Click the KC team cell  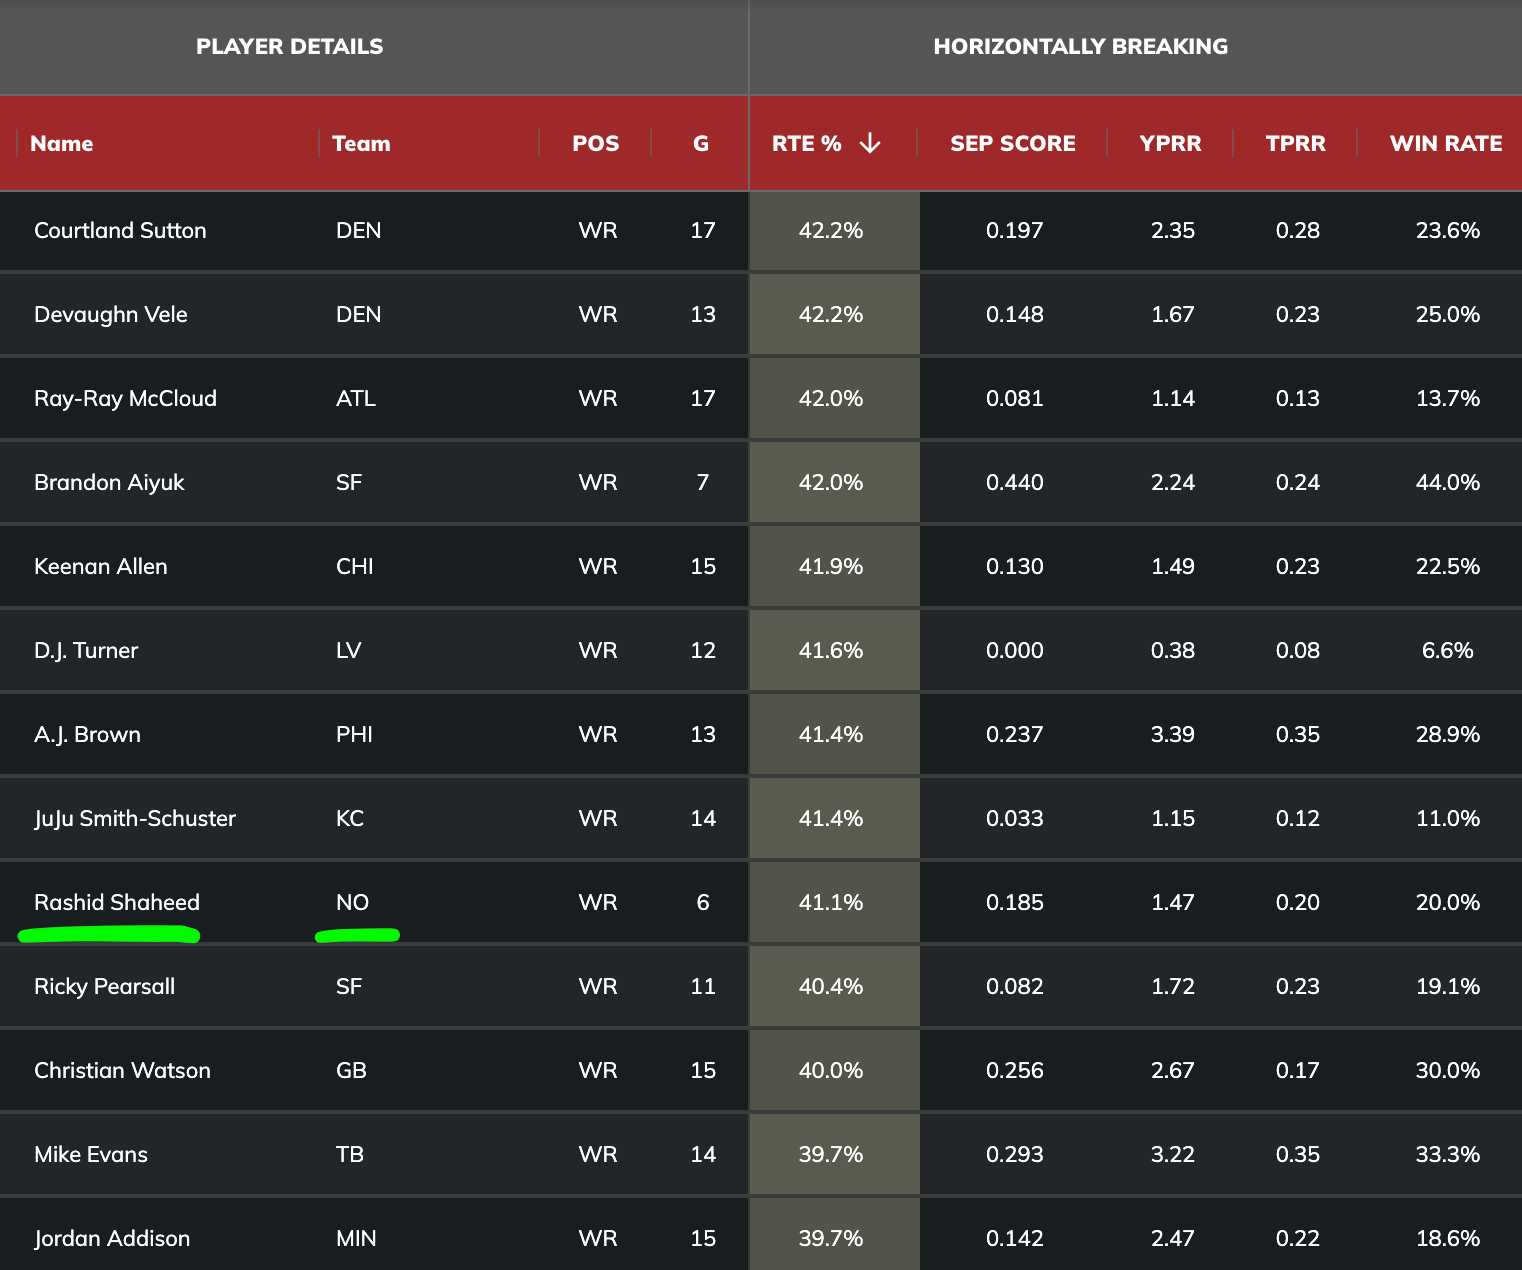(x=350, y=818)
